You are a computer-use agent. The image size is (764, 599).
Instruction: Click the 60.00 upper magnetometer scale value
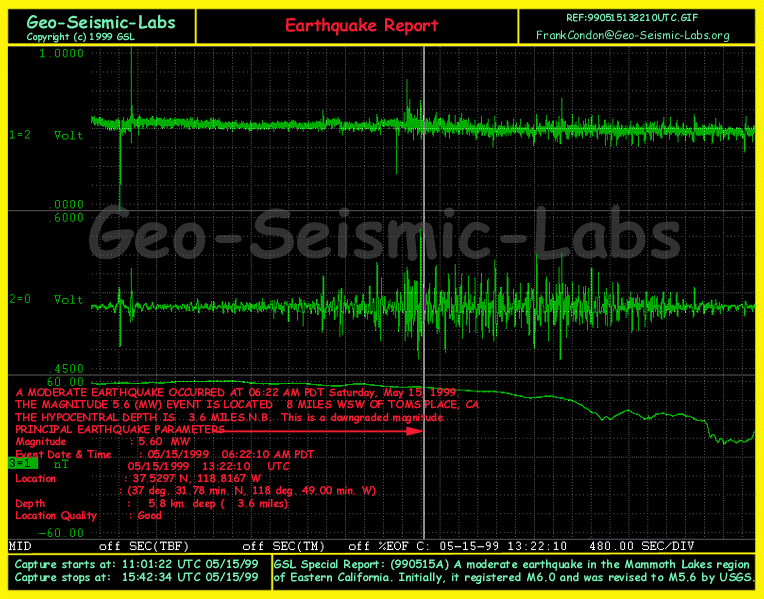click(x=65, y=382)
